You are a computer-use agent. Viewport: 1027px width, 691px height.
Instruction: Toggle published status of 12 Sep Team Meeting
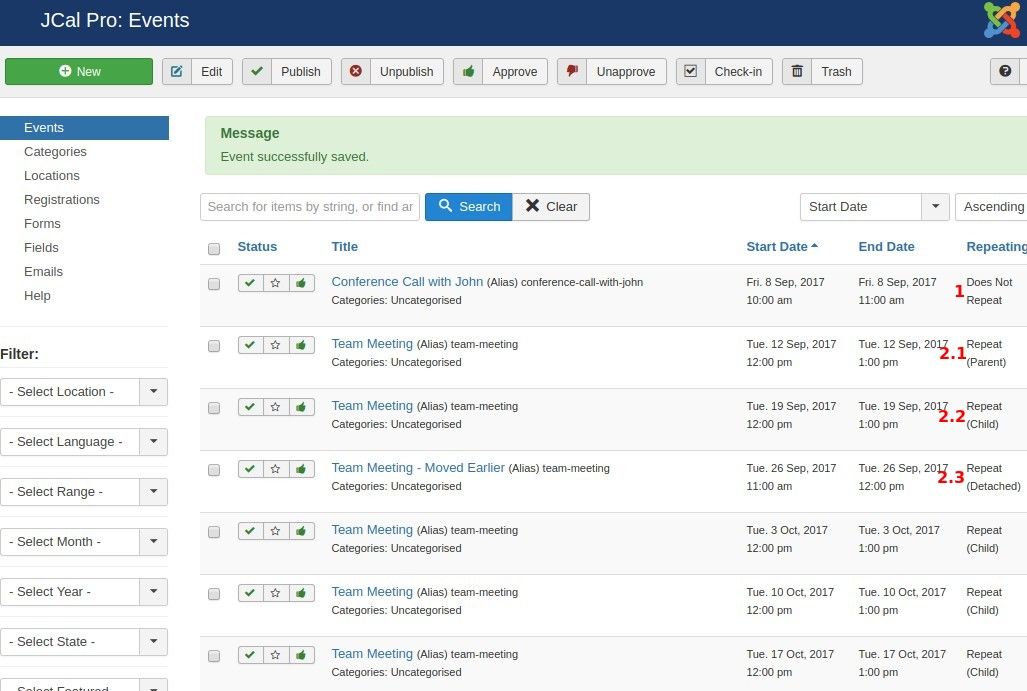250,345
